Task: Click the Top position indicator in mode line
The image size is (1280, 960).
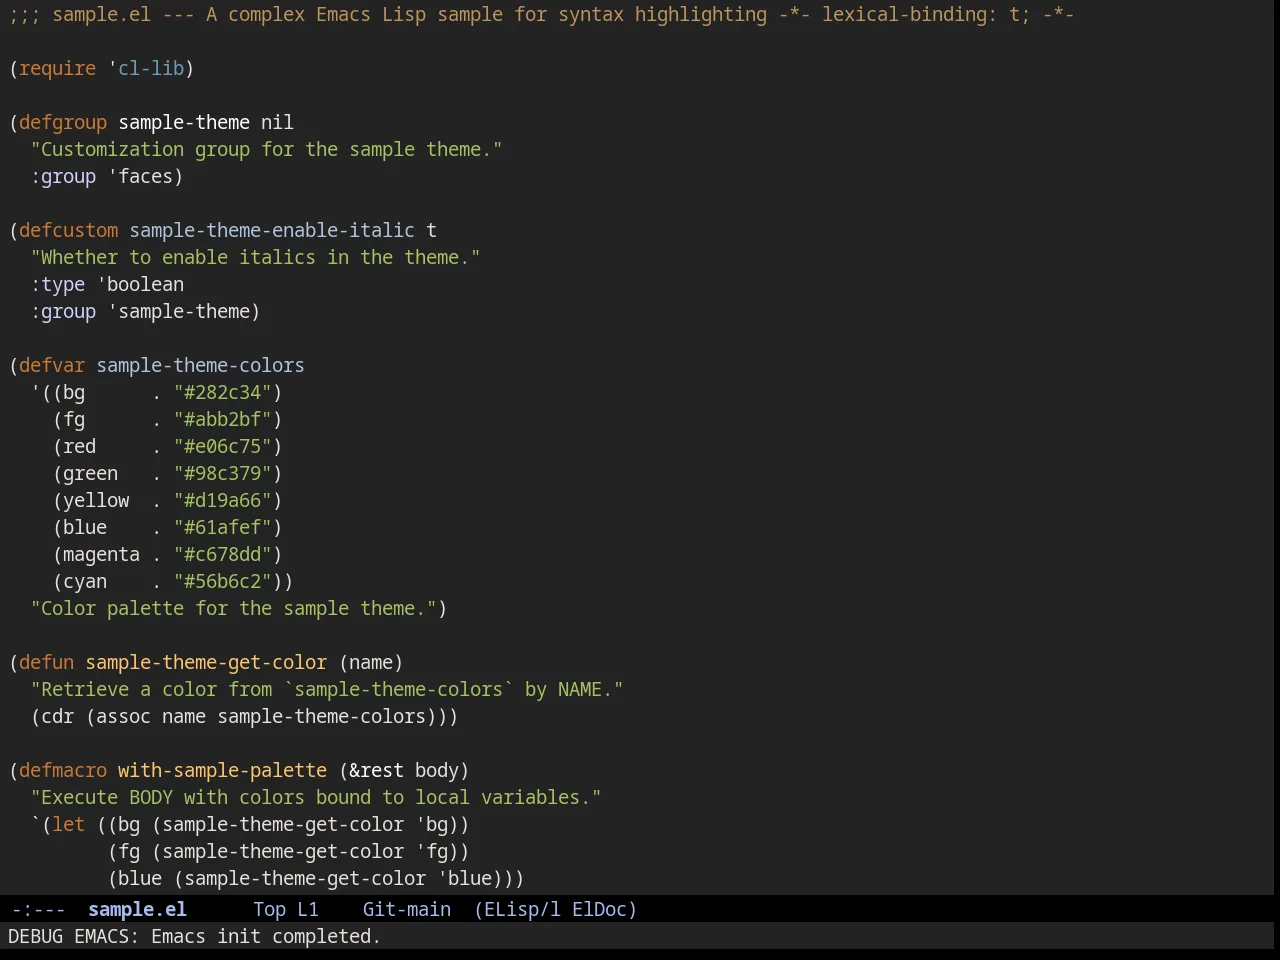Action: click(269, 909)
